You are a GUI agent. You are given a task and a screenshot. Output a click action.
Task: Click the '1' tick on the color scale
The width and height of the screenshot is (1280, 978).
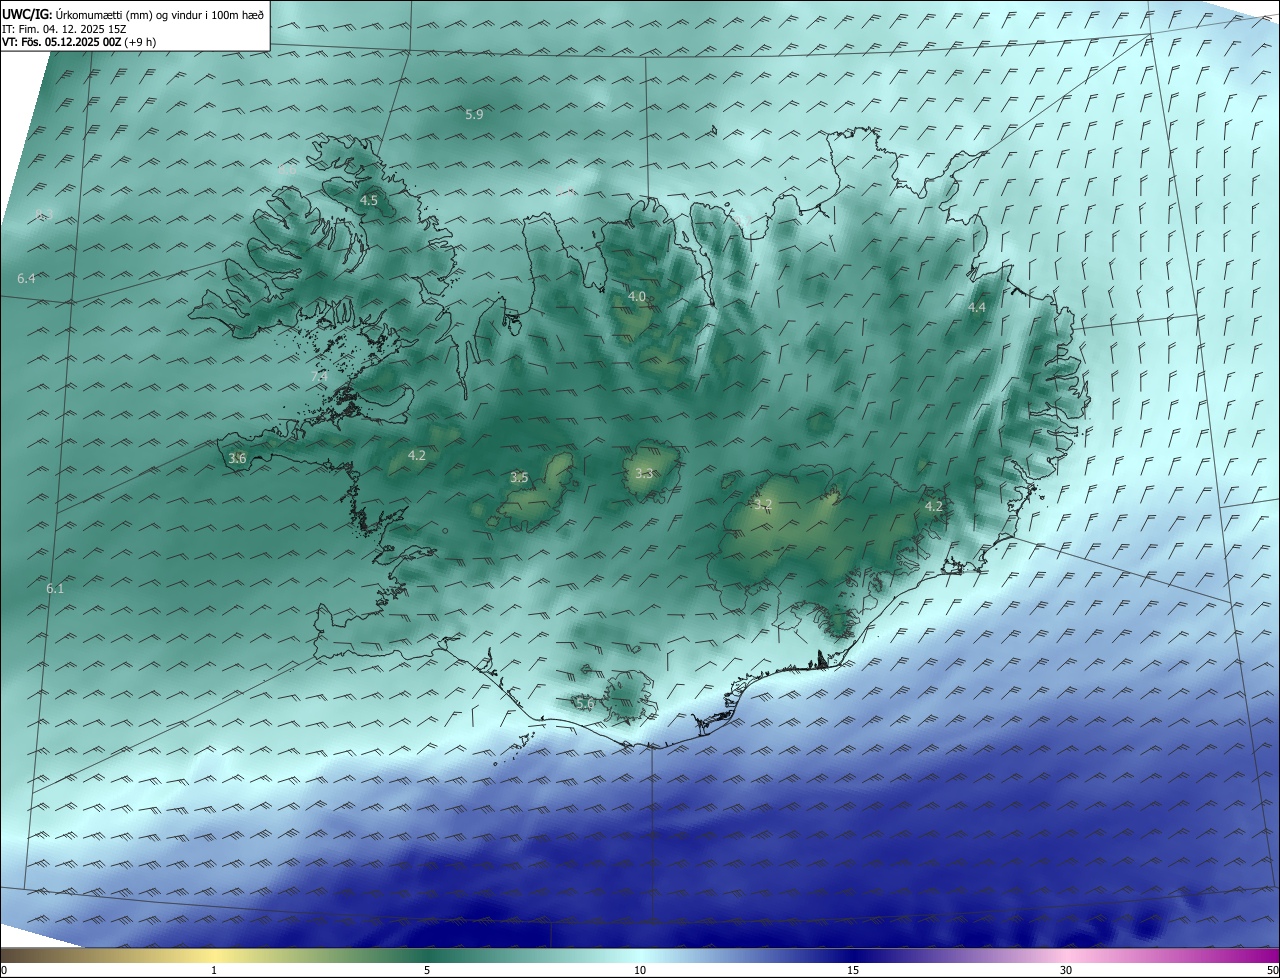[x=214, y=970]
